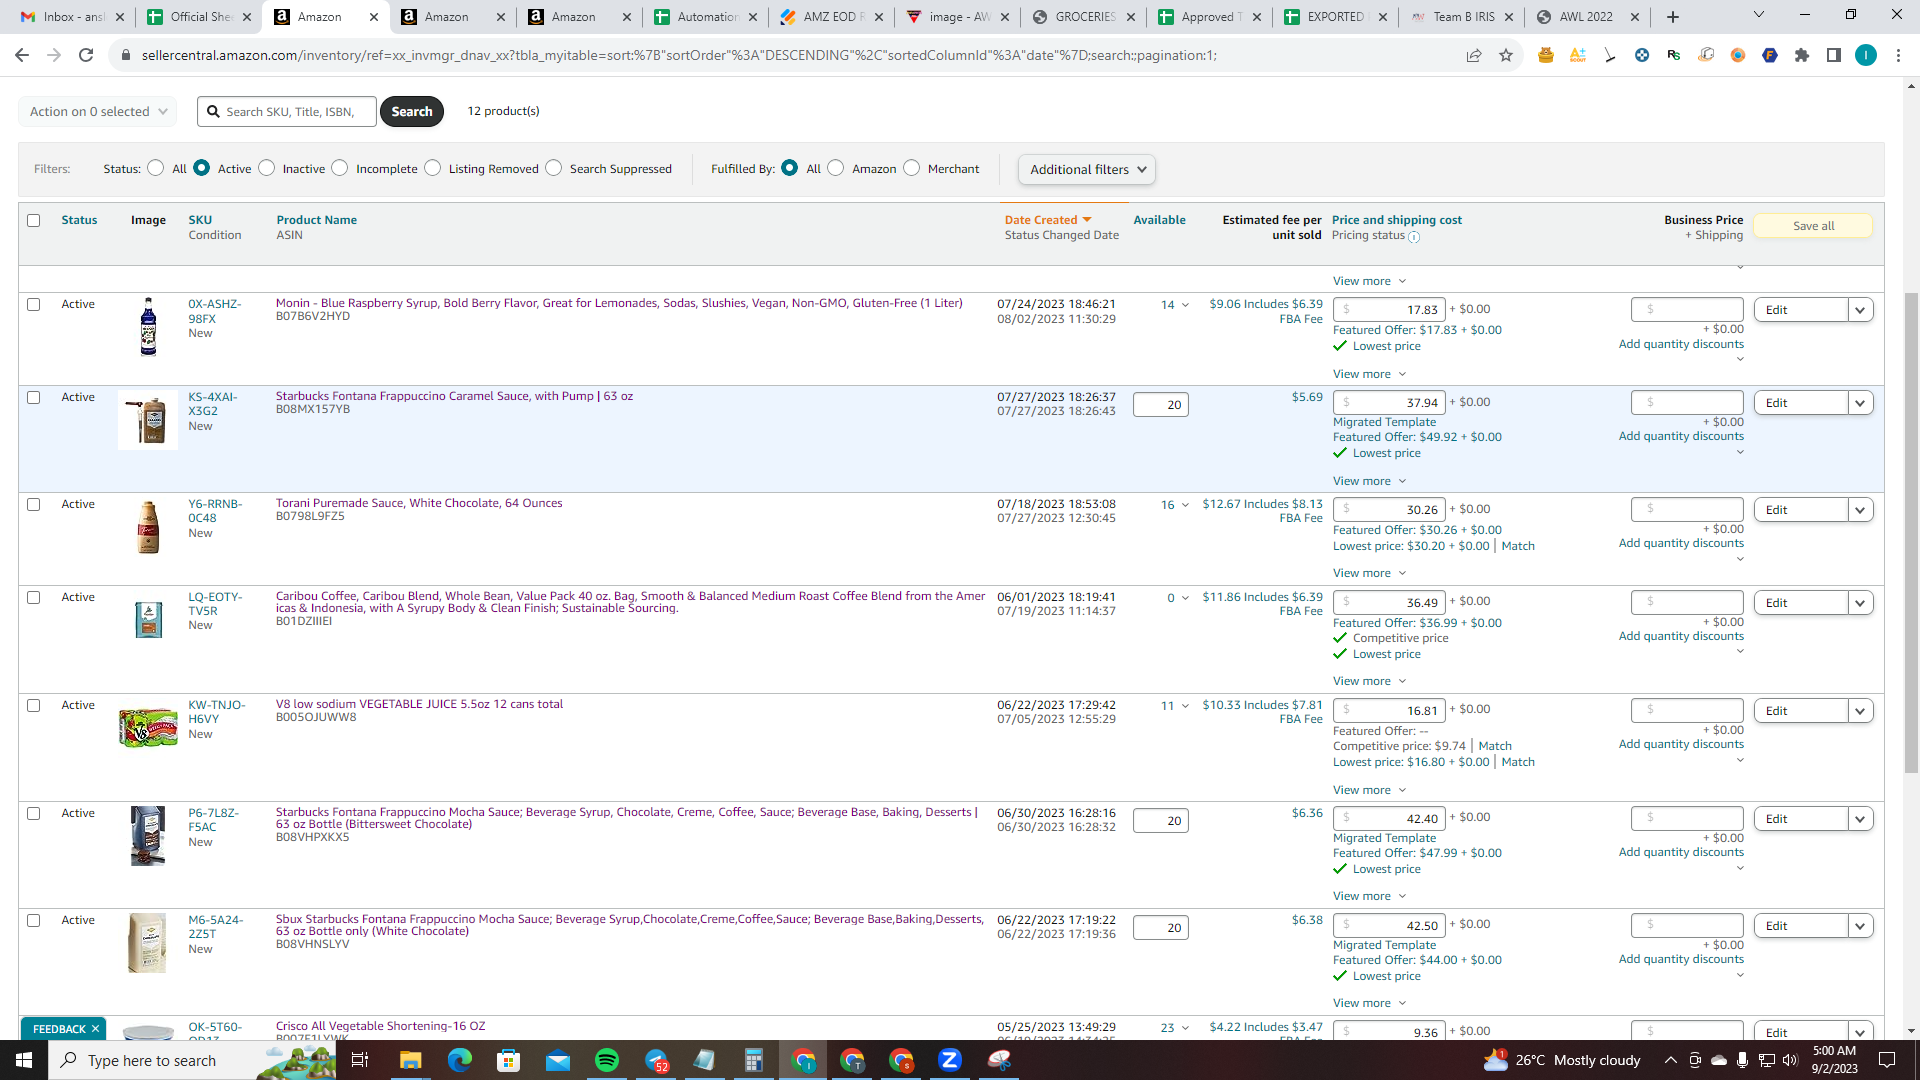The image size is (1920, 1080).
Task: Click the pricing status info icon
Action: tap(1414, 237)
